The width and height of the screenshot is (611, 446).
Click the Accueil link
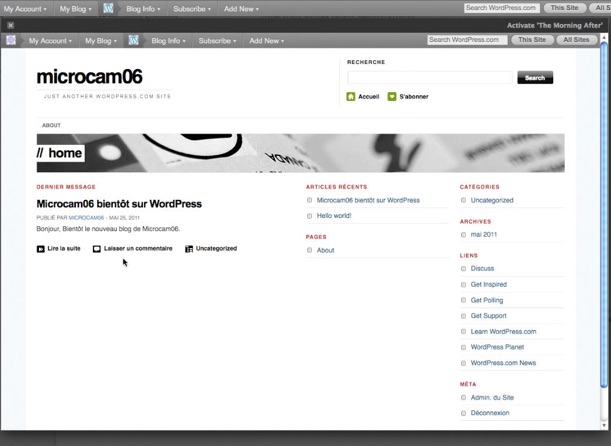[x=369, y=97]
